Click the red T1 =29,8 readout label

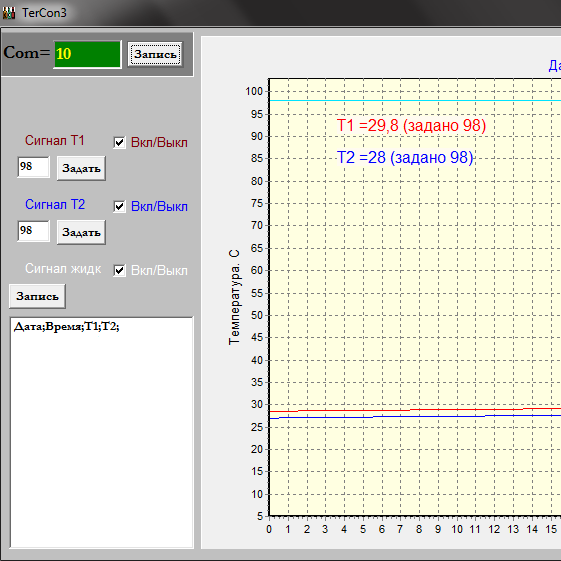pos(411,126)
